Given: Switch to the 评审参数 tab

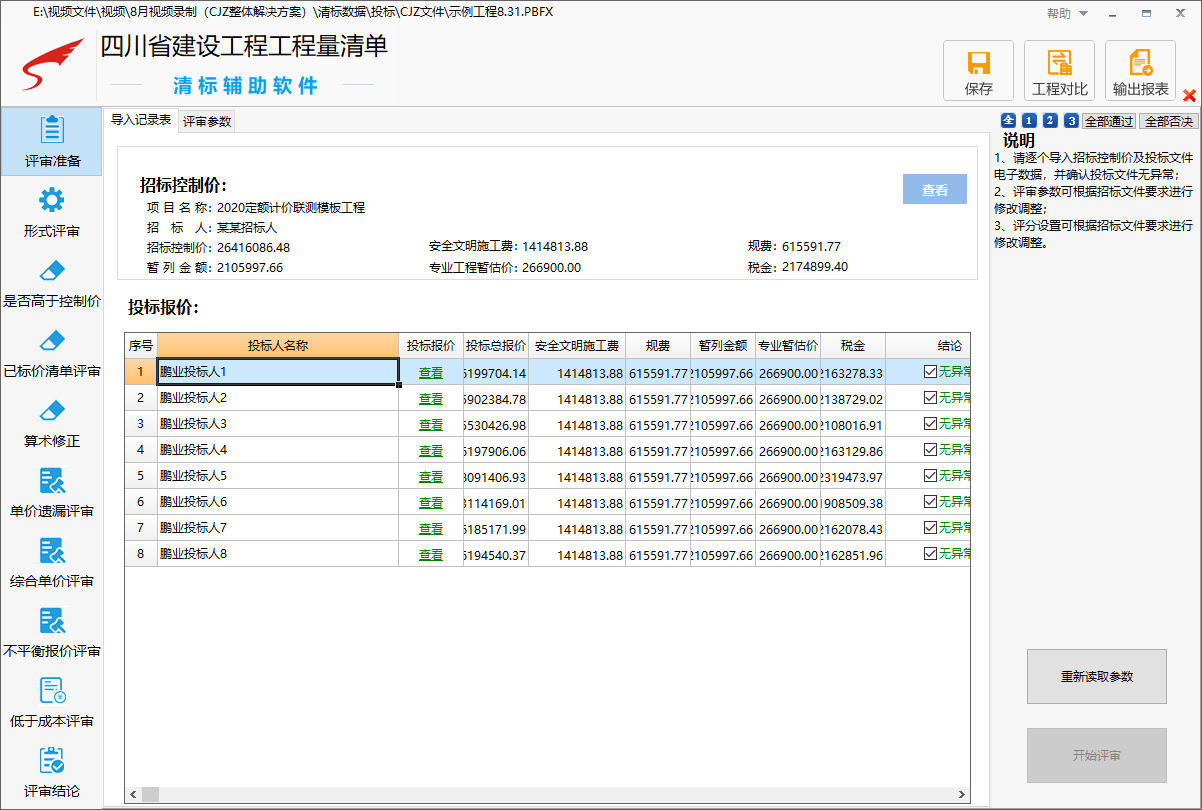Looking at the screenshot, I should [207, 121].
